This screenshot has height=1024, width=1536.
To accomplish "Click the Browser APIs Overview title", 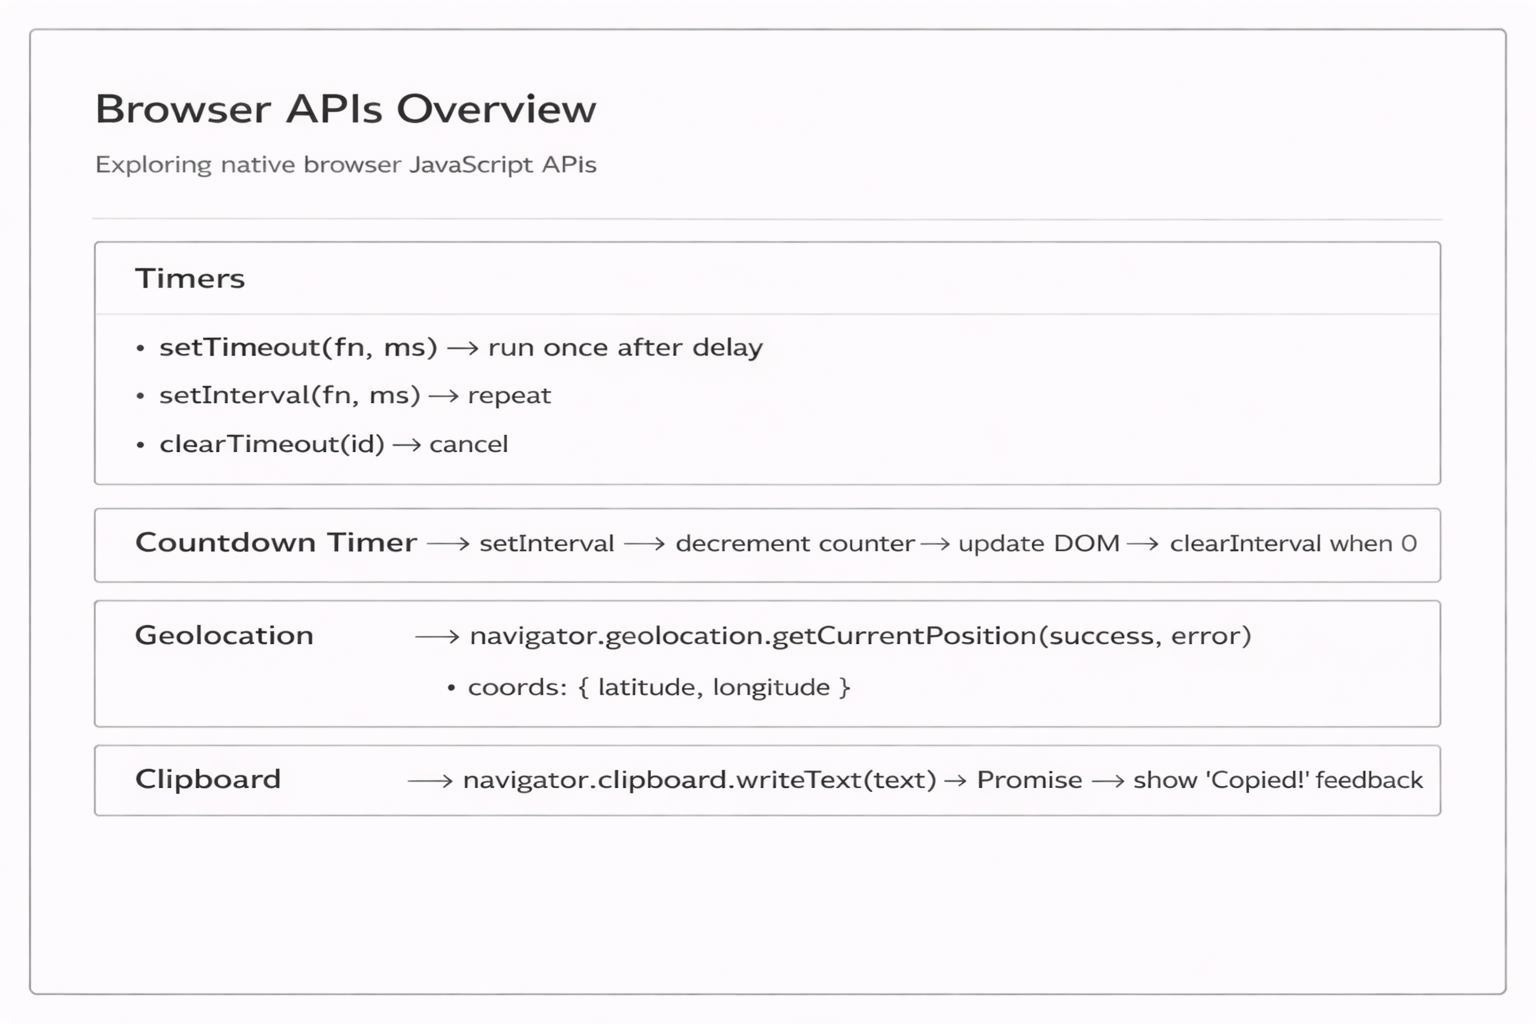I will (x=345, y=109).
